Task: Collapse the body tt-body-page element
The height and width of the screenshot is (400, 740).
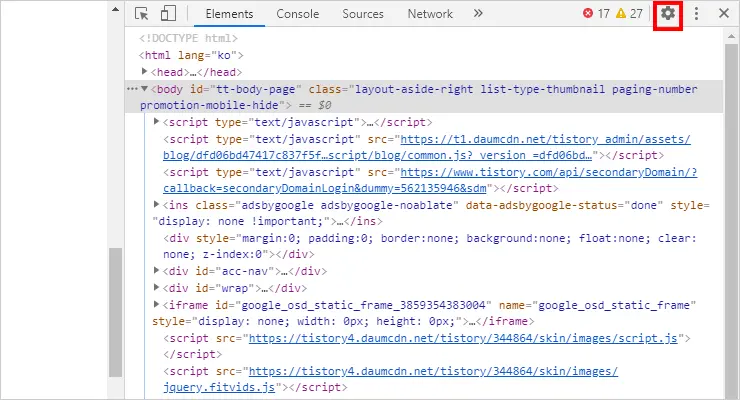Action: 147,89
